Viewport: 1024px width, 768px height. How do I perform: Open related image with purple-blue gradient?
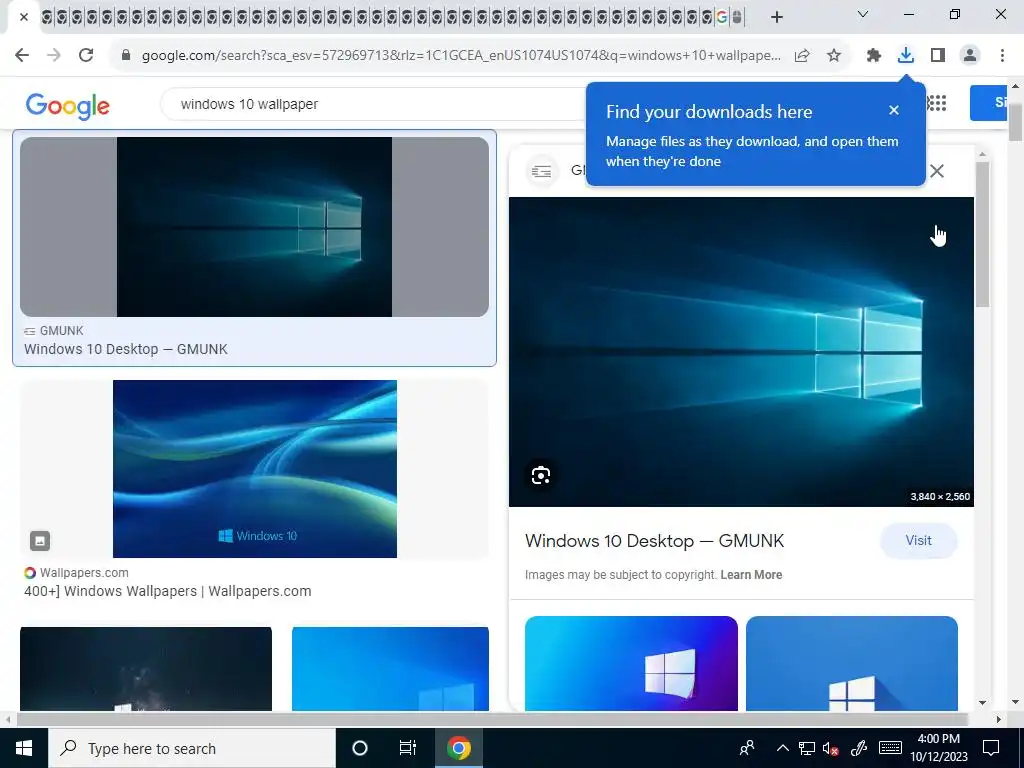coord(631,663)
